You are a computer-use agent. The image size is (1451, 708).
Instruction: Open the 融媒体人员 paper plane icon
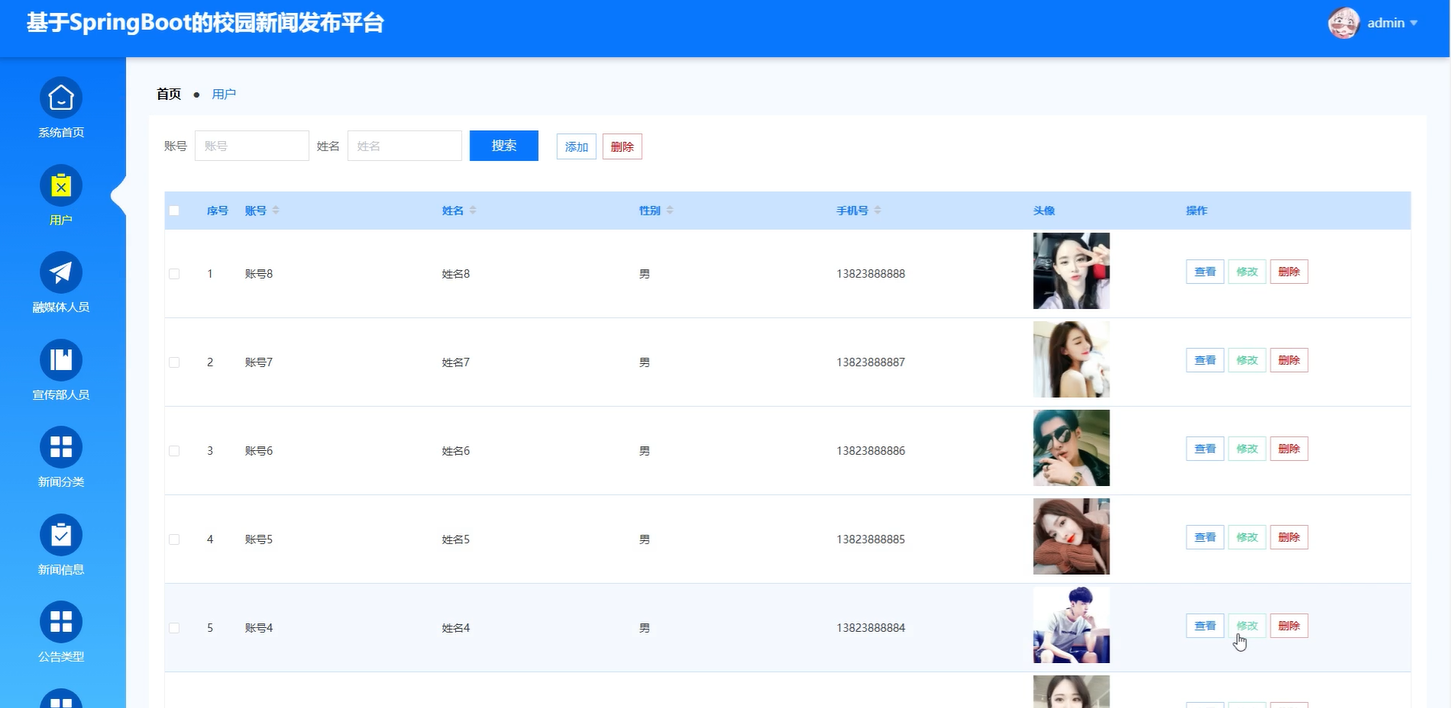pyautogui.click(x=61, y=273)
